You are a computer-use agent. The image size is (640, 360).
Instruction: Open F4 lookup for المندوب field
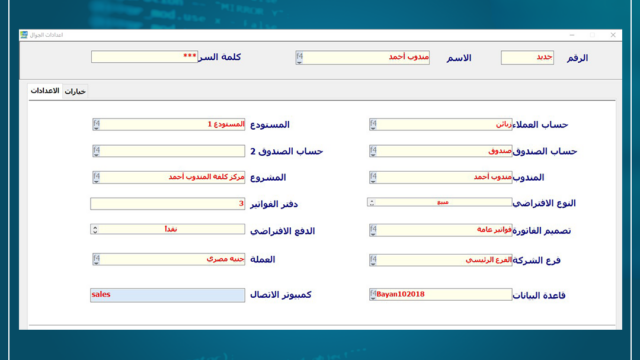373,178
